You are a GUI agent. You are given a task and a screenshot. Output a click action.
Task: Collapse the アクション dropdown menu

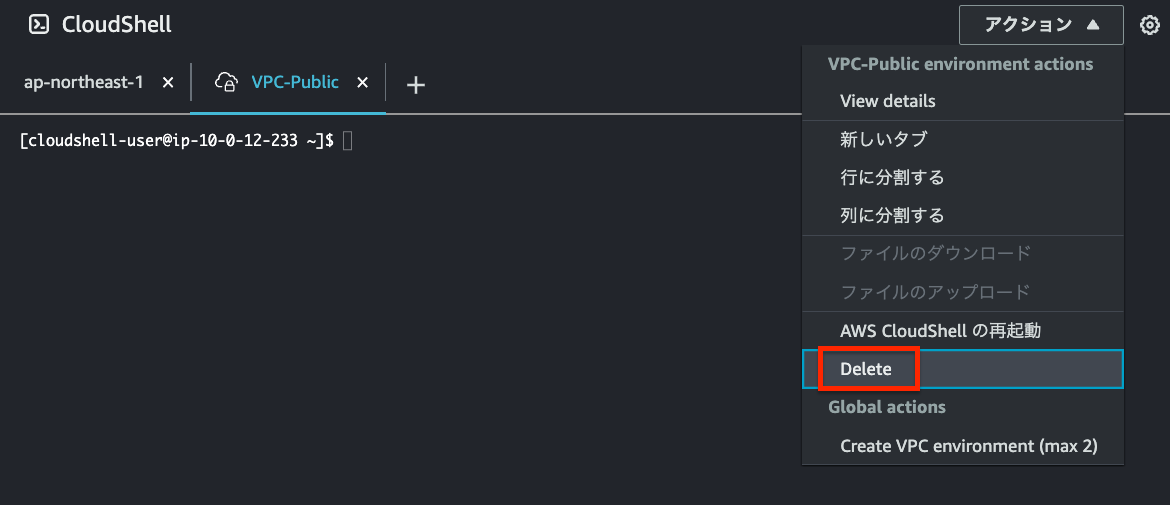point(1041,25)
